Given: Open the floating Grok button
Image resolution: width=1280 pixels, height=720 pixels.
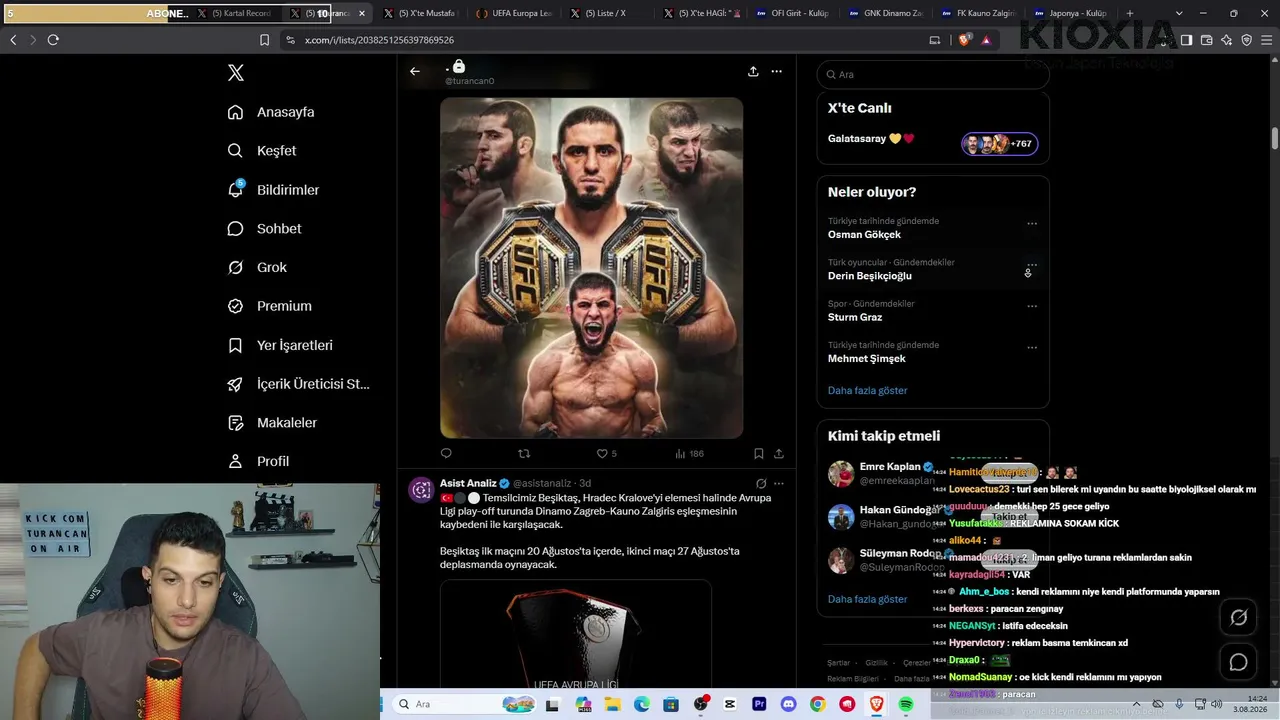Looking at the screenshot, I should pyautogui.click(x=1238, y=618).
